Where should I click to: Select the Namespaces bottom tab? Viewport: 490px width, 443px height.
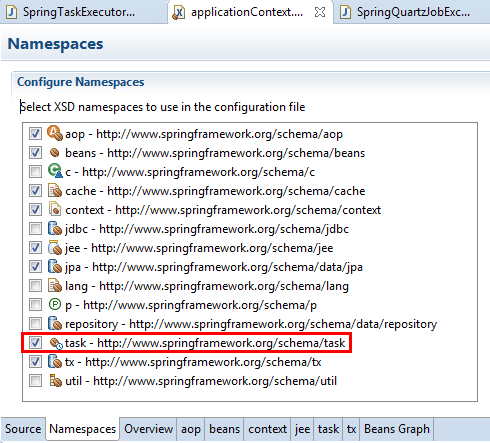82,429
